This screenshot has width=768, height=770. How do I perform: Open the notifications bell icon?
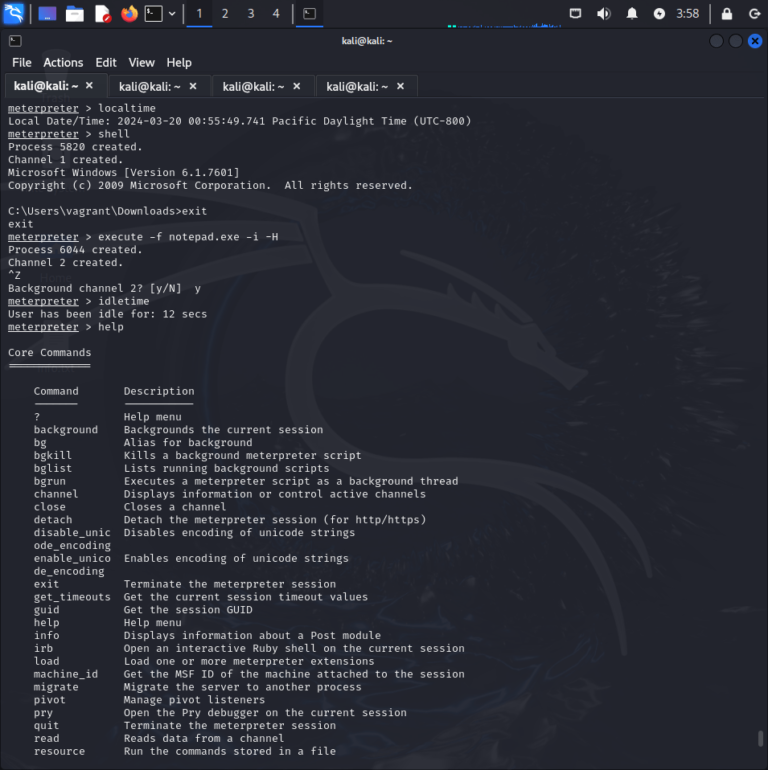[x=632, y=14]
